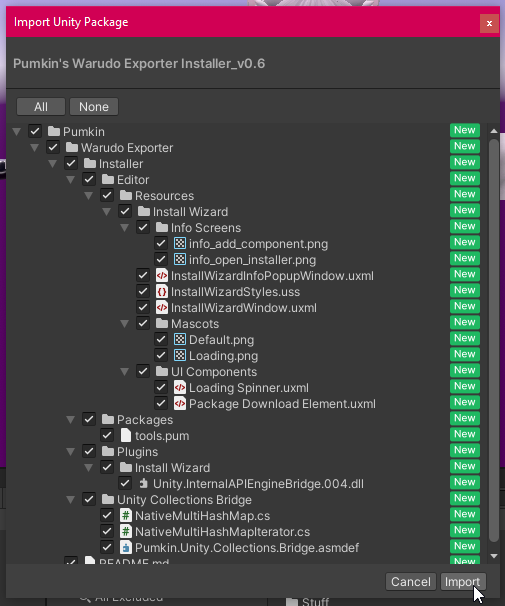The image size is (505, 606).
Task: Click the InstallWizardStyles.uss stylesheet icon
Action: [x=162, y=291]
